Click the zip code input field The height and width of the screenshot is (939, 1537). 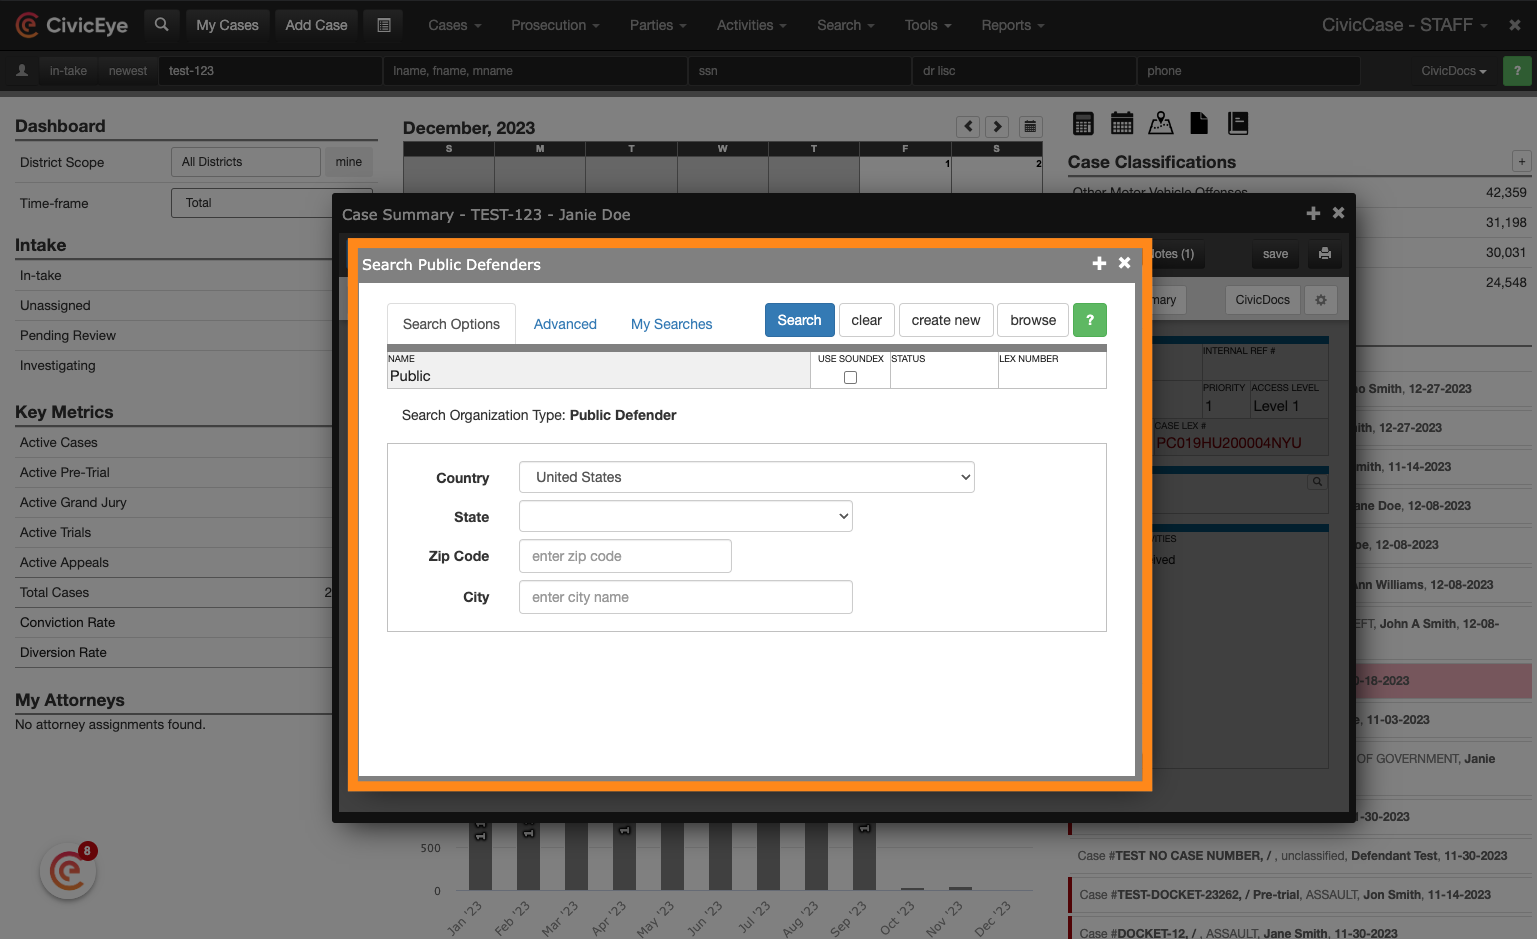625,556
